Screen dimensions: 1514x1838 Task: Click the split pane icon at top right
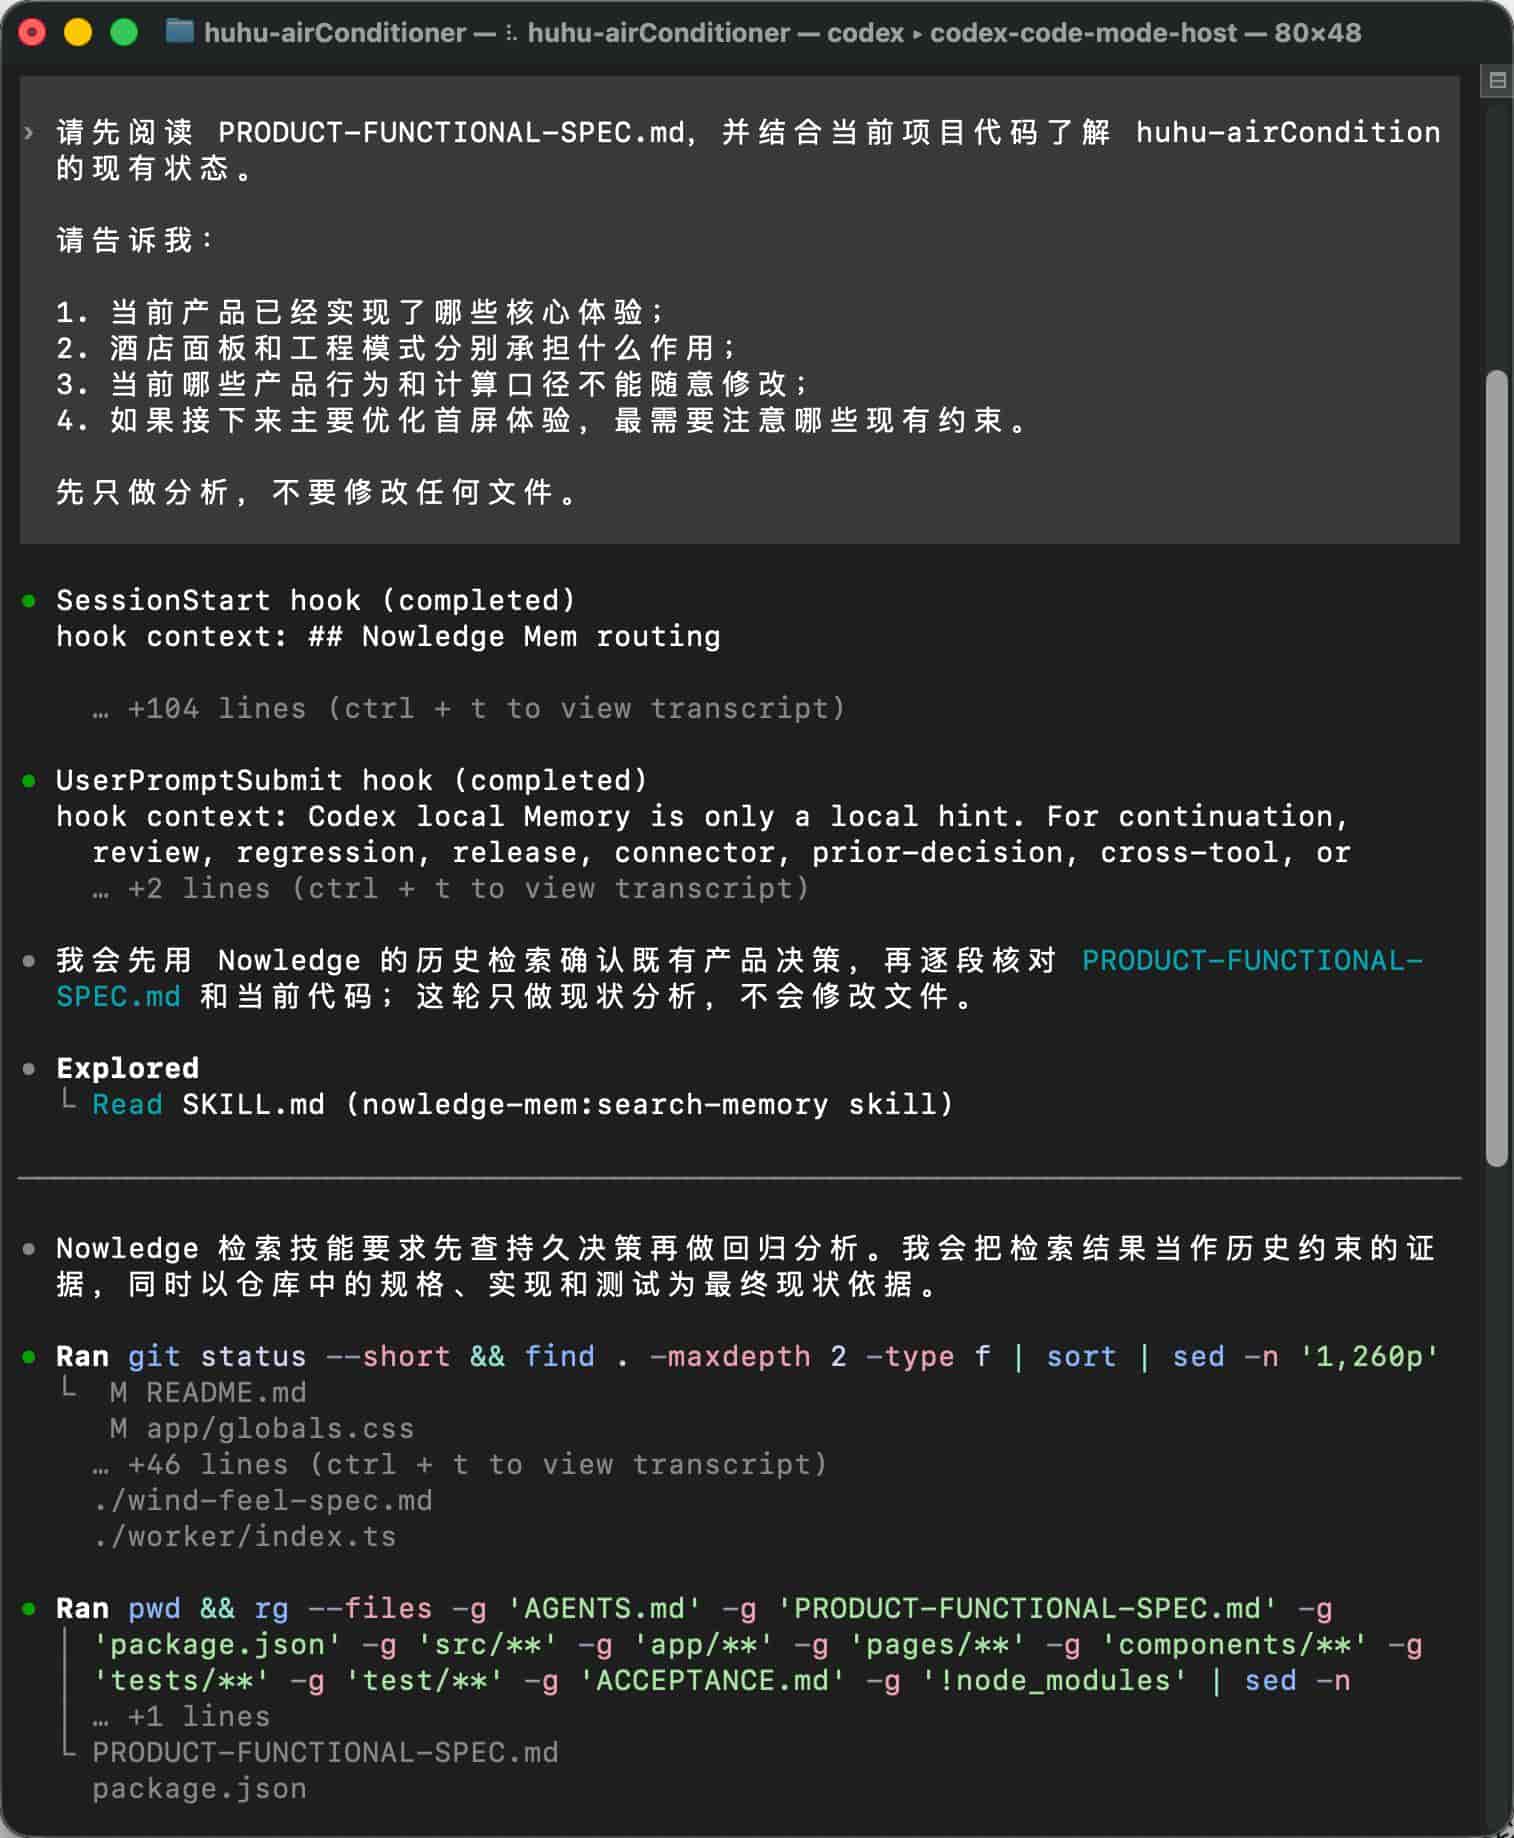pyautogui.click(x=1497, y=81)
